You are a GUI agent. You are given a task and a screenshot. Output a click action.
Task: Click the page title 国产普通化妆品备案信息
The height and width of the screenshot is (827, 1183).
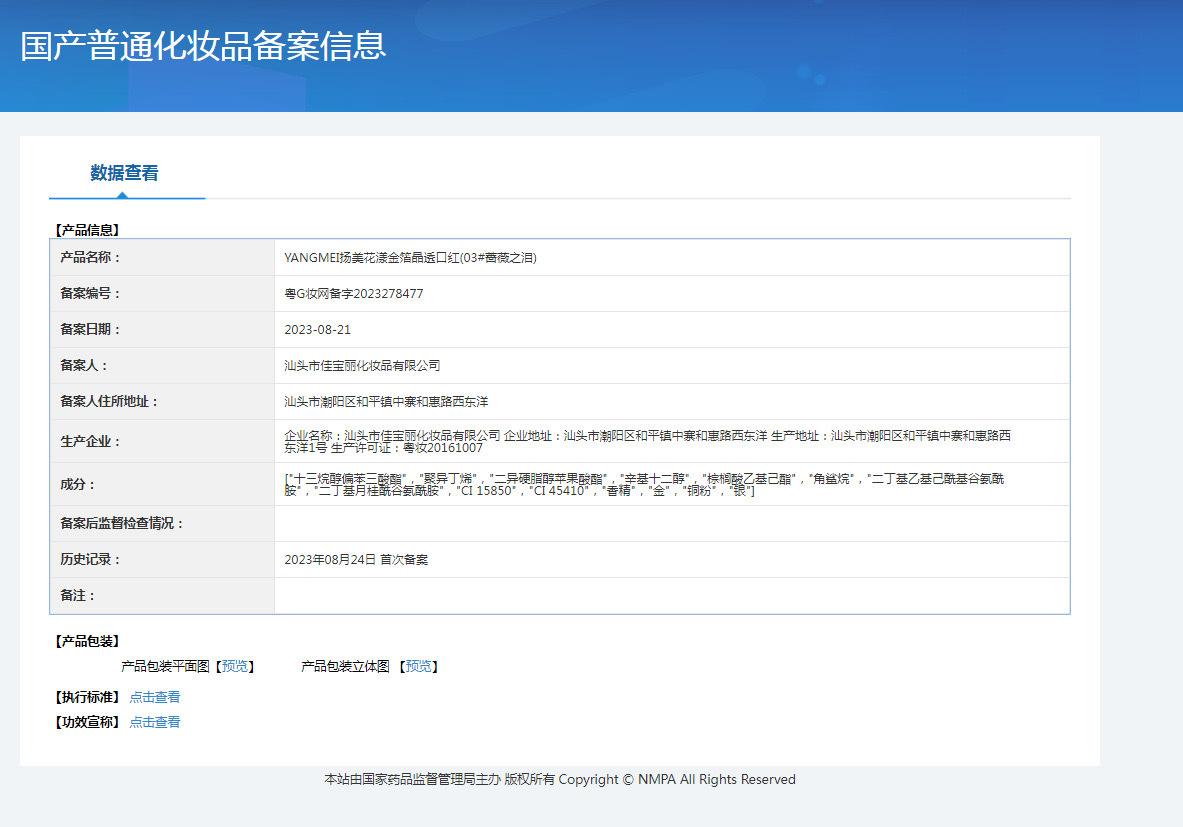click(x=203, y=46)
